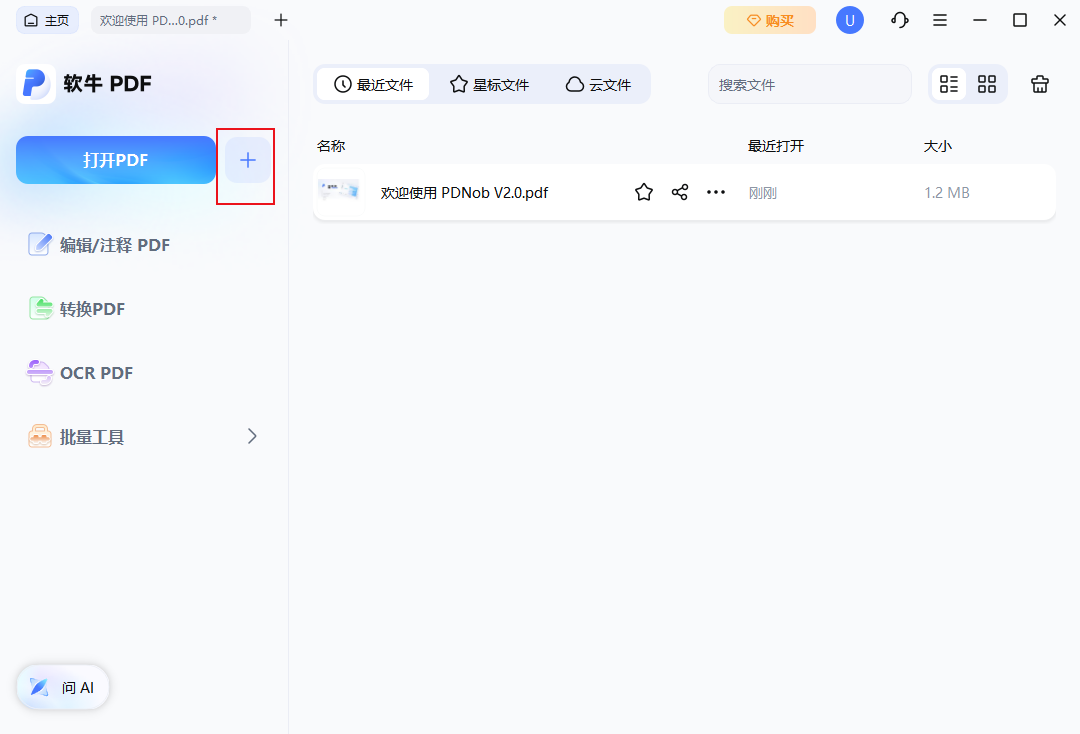Select the 最近文件 tab
Viewport: 1080px width, 734px height.
pos(373,84)
